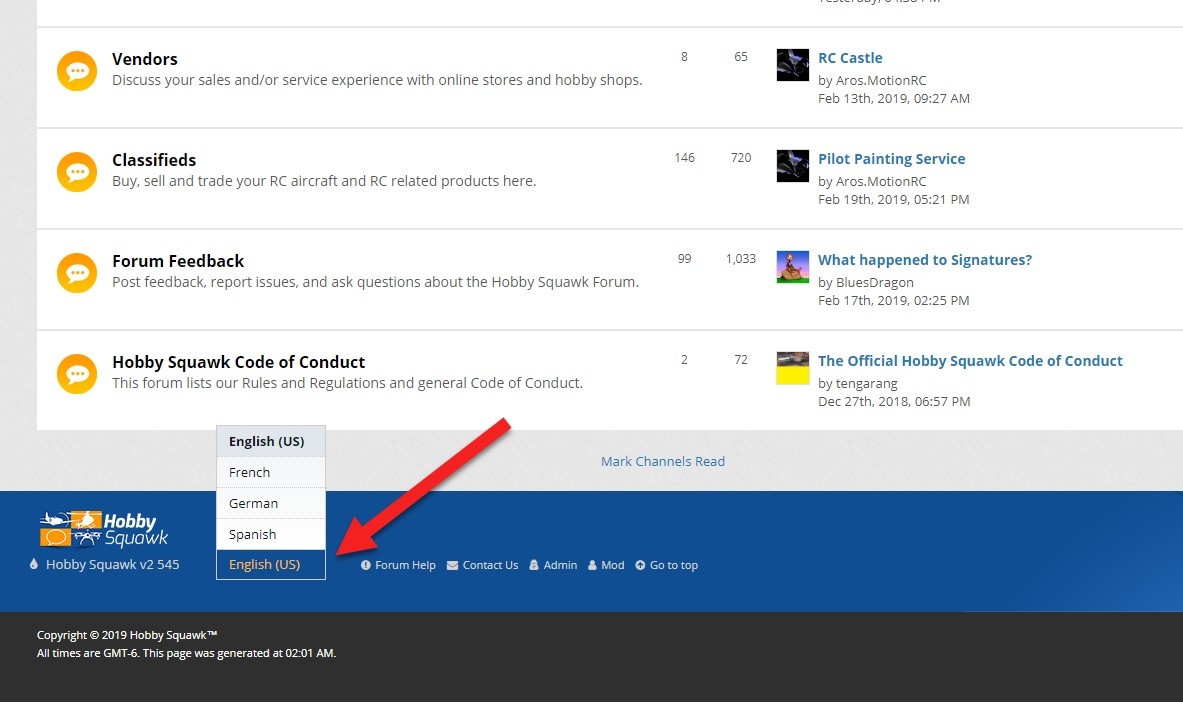The height and width of the screenshot is (706, 1183).
Task: Open Hobby Squawk v2 545 style chooser
Action: click(112, 564)
